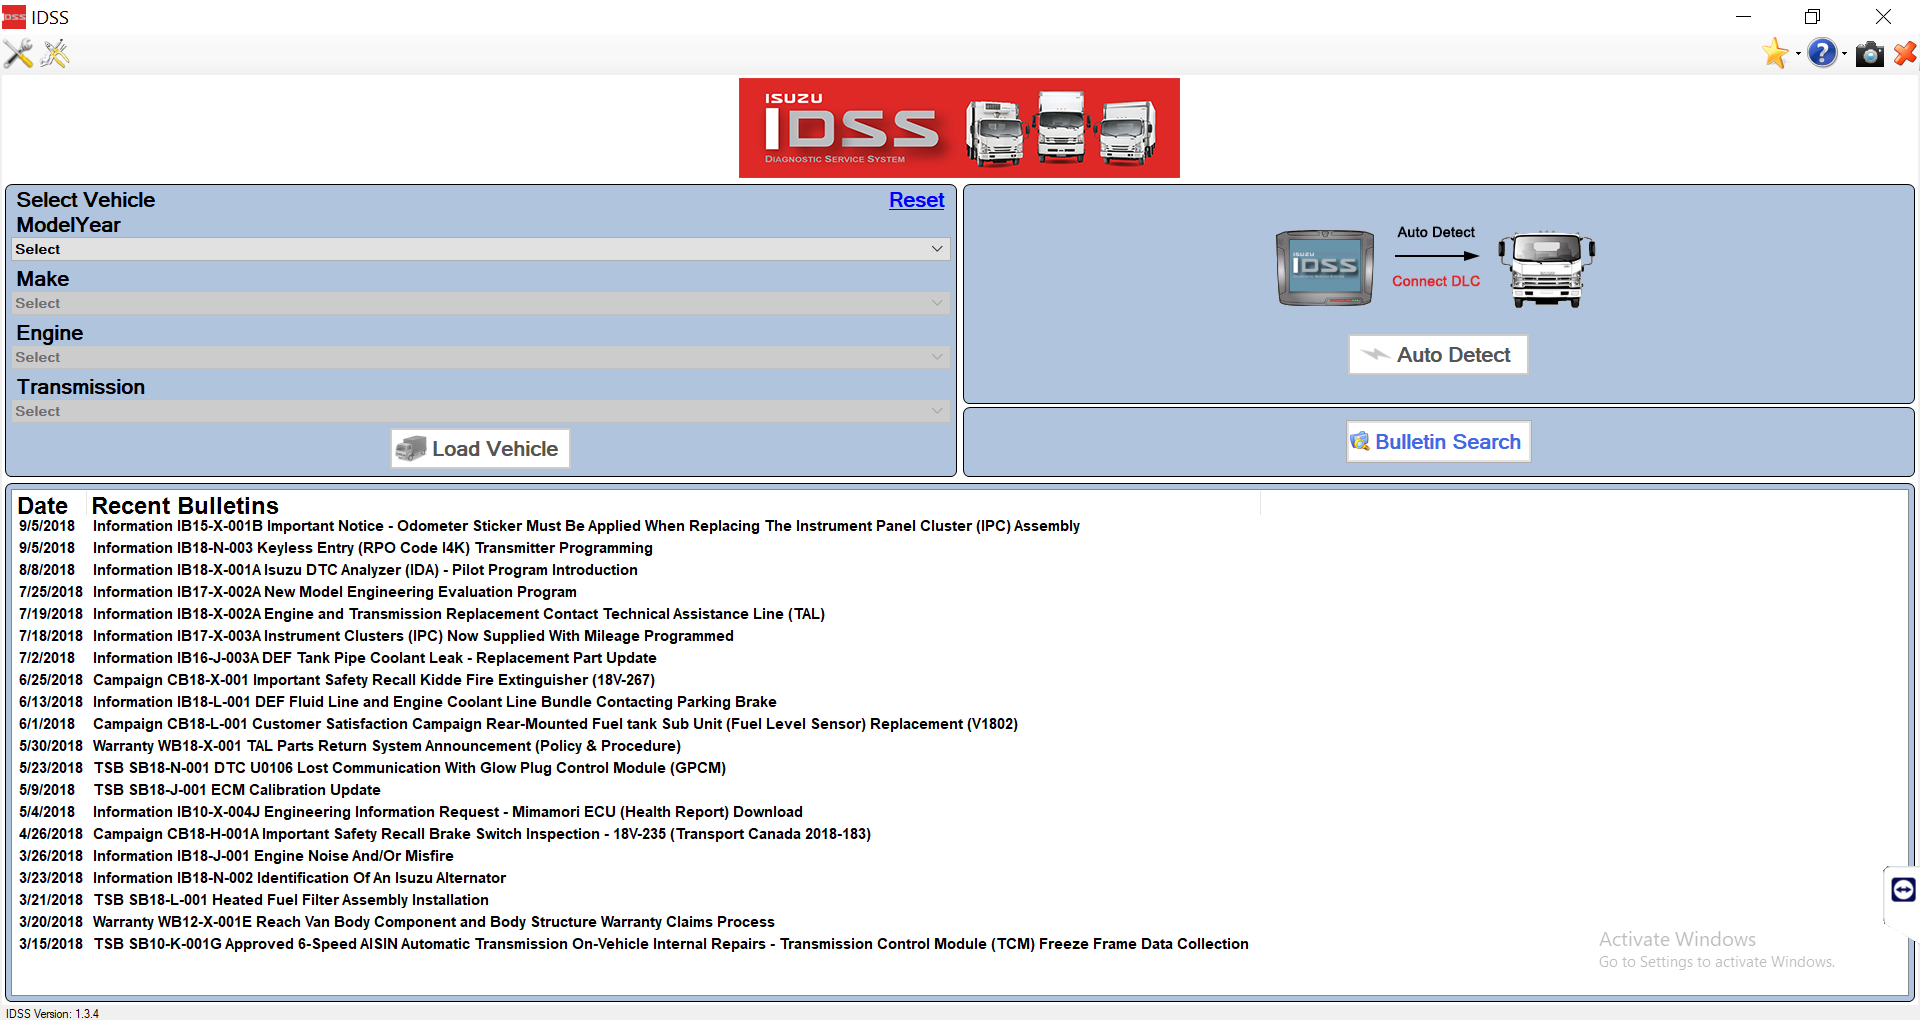This screenshot has height=1020, width=1920.
Task: Expand the help icon dropdown arrow
Action: 1844,54
